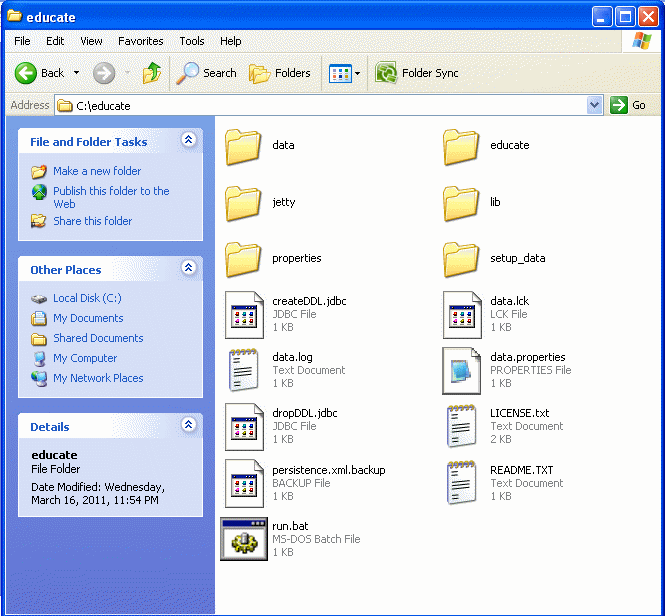
Task: Select the createDDL.jdbc file icon
Action: pyautogui.click(x=243, y=314)
